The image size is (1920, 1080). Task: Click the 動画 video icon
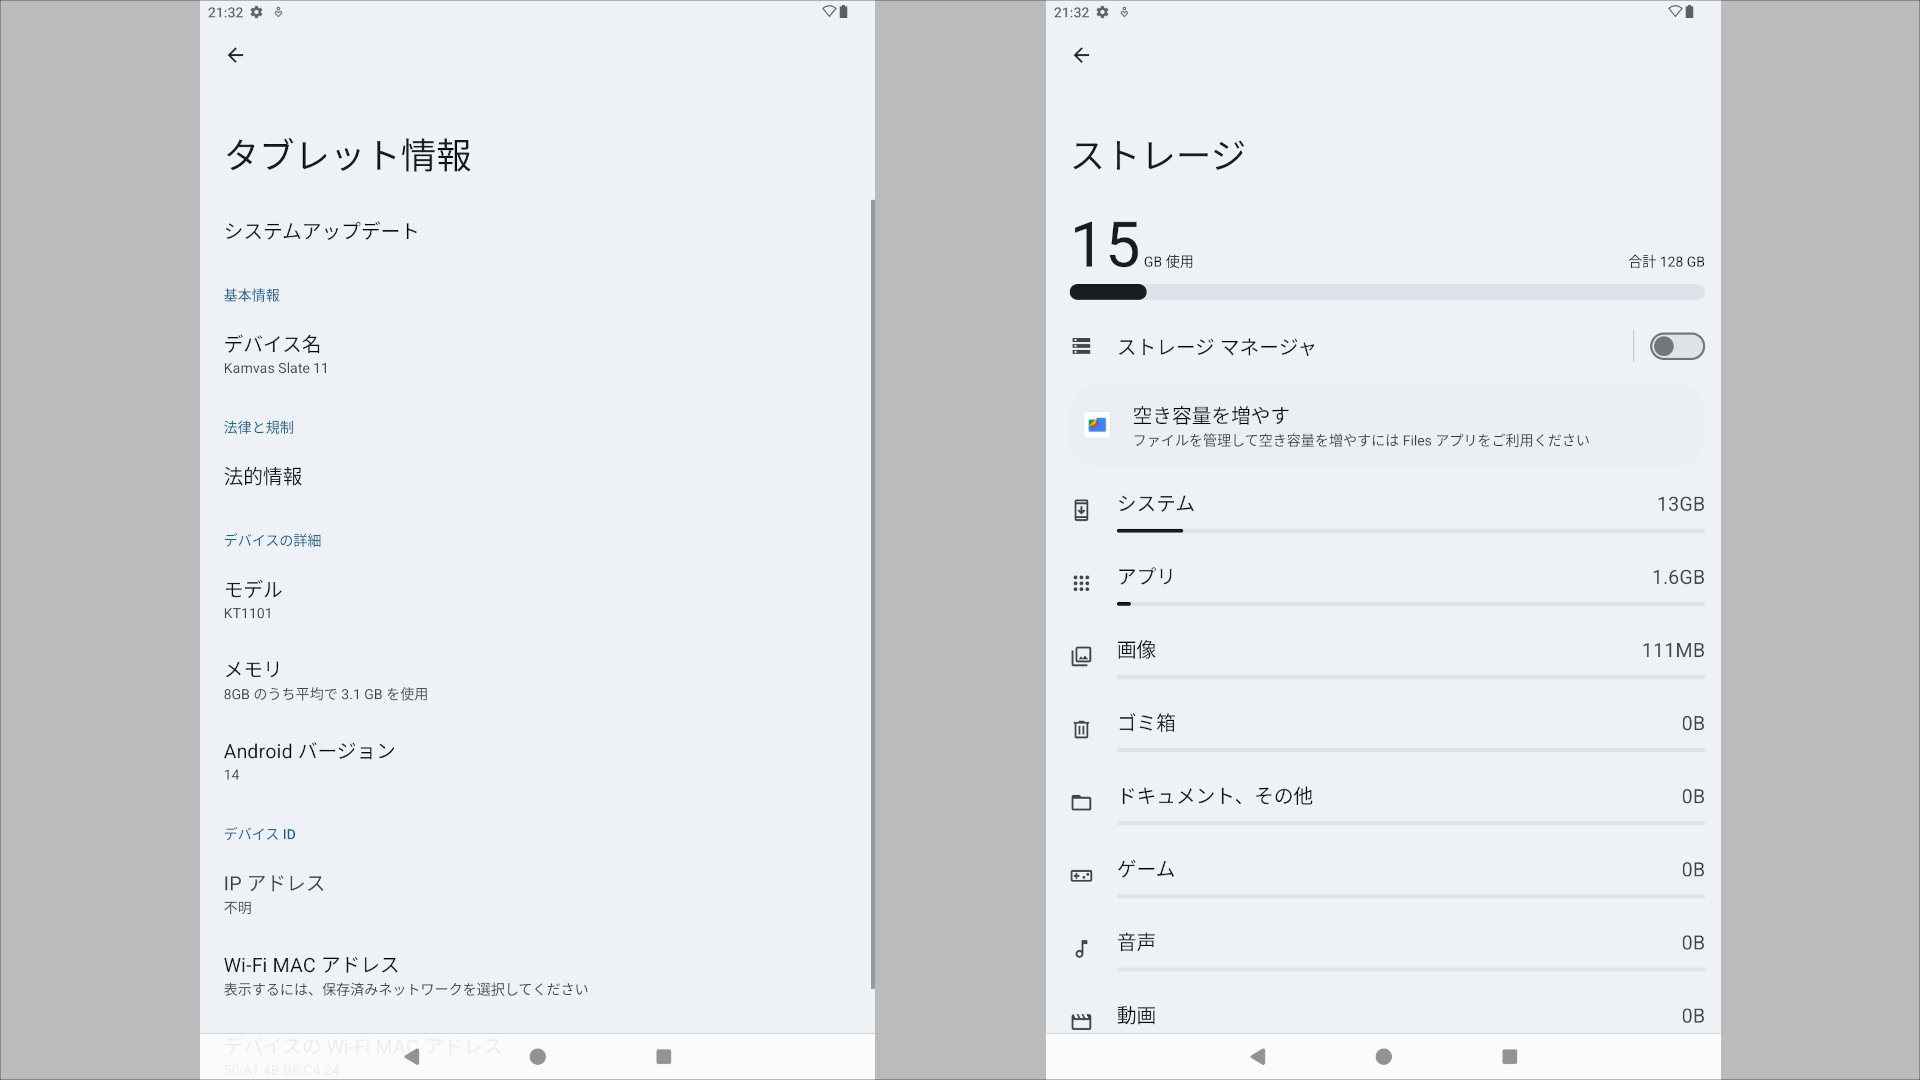1081,1020
